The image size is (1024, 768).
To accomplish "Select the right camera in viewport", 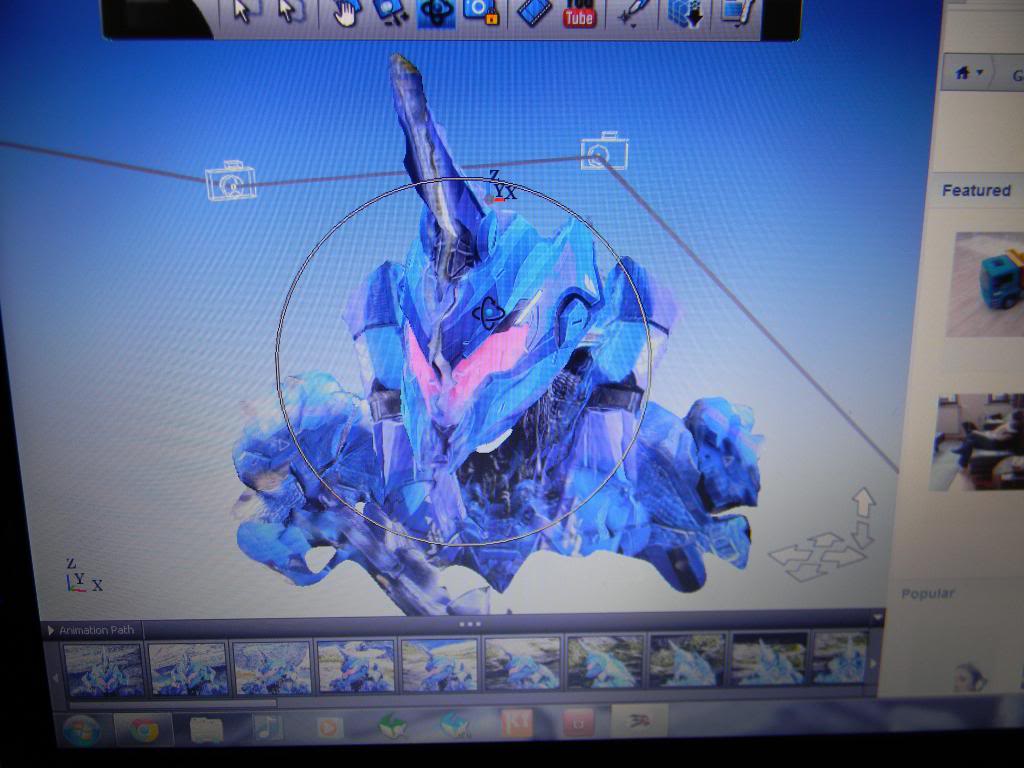I will [x=604, y=151].
